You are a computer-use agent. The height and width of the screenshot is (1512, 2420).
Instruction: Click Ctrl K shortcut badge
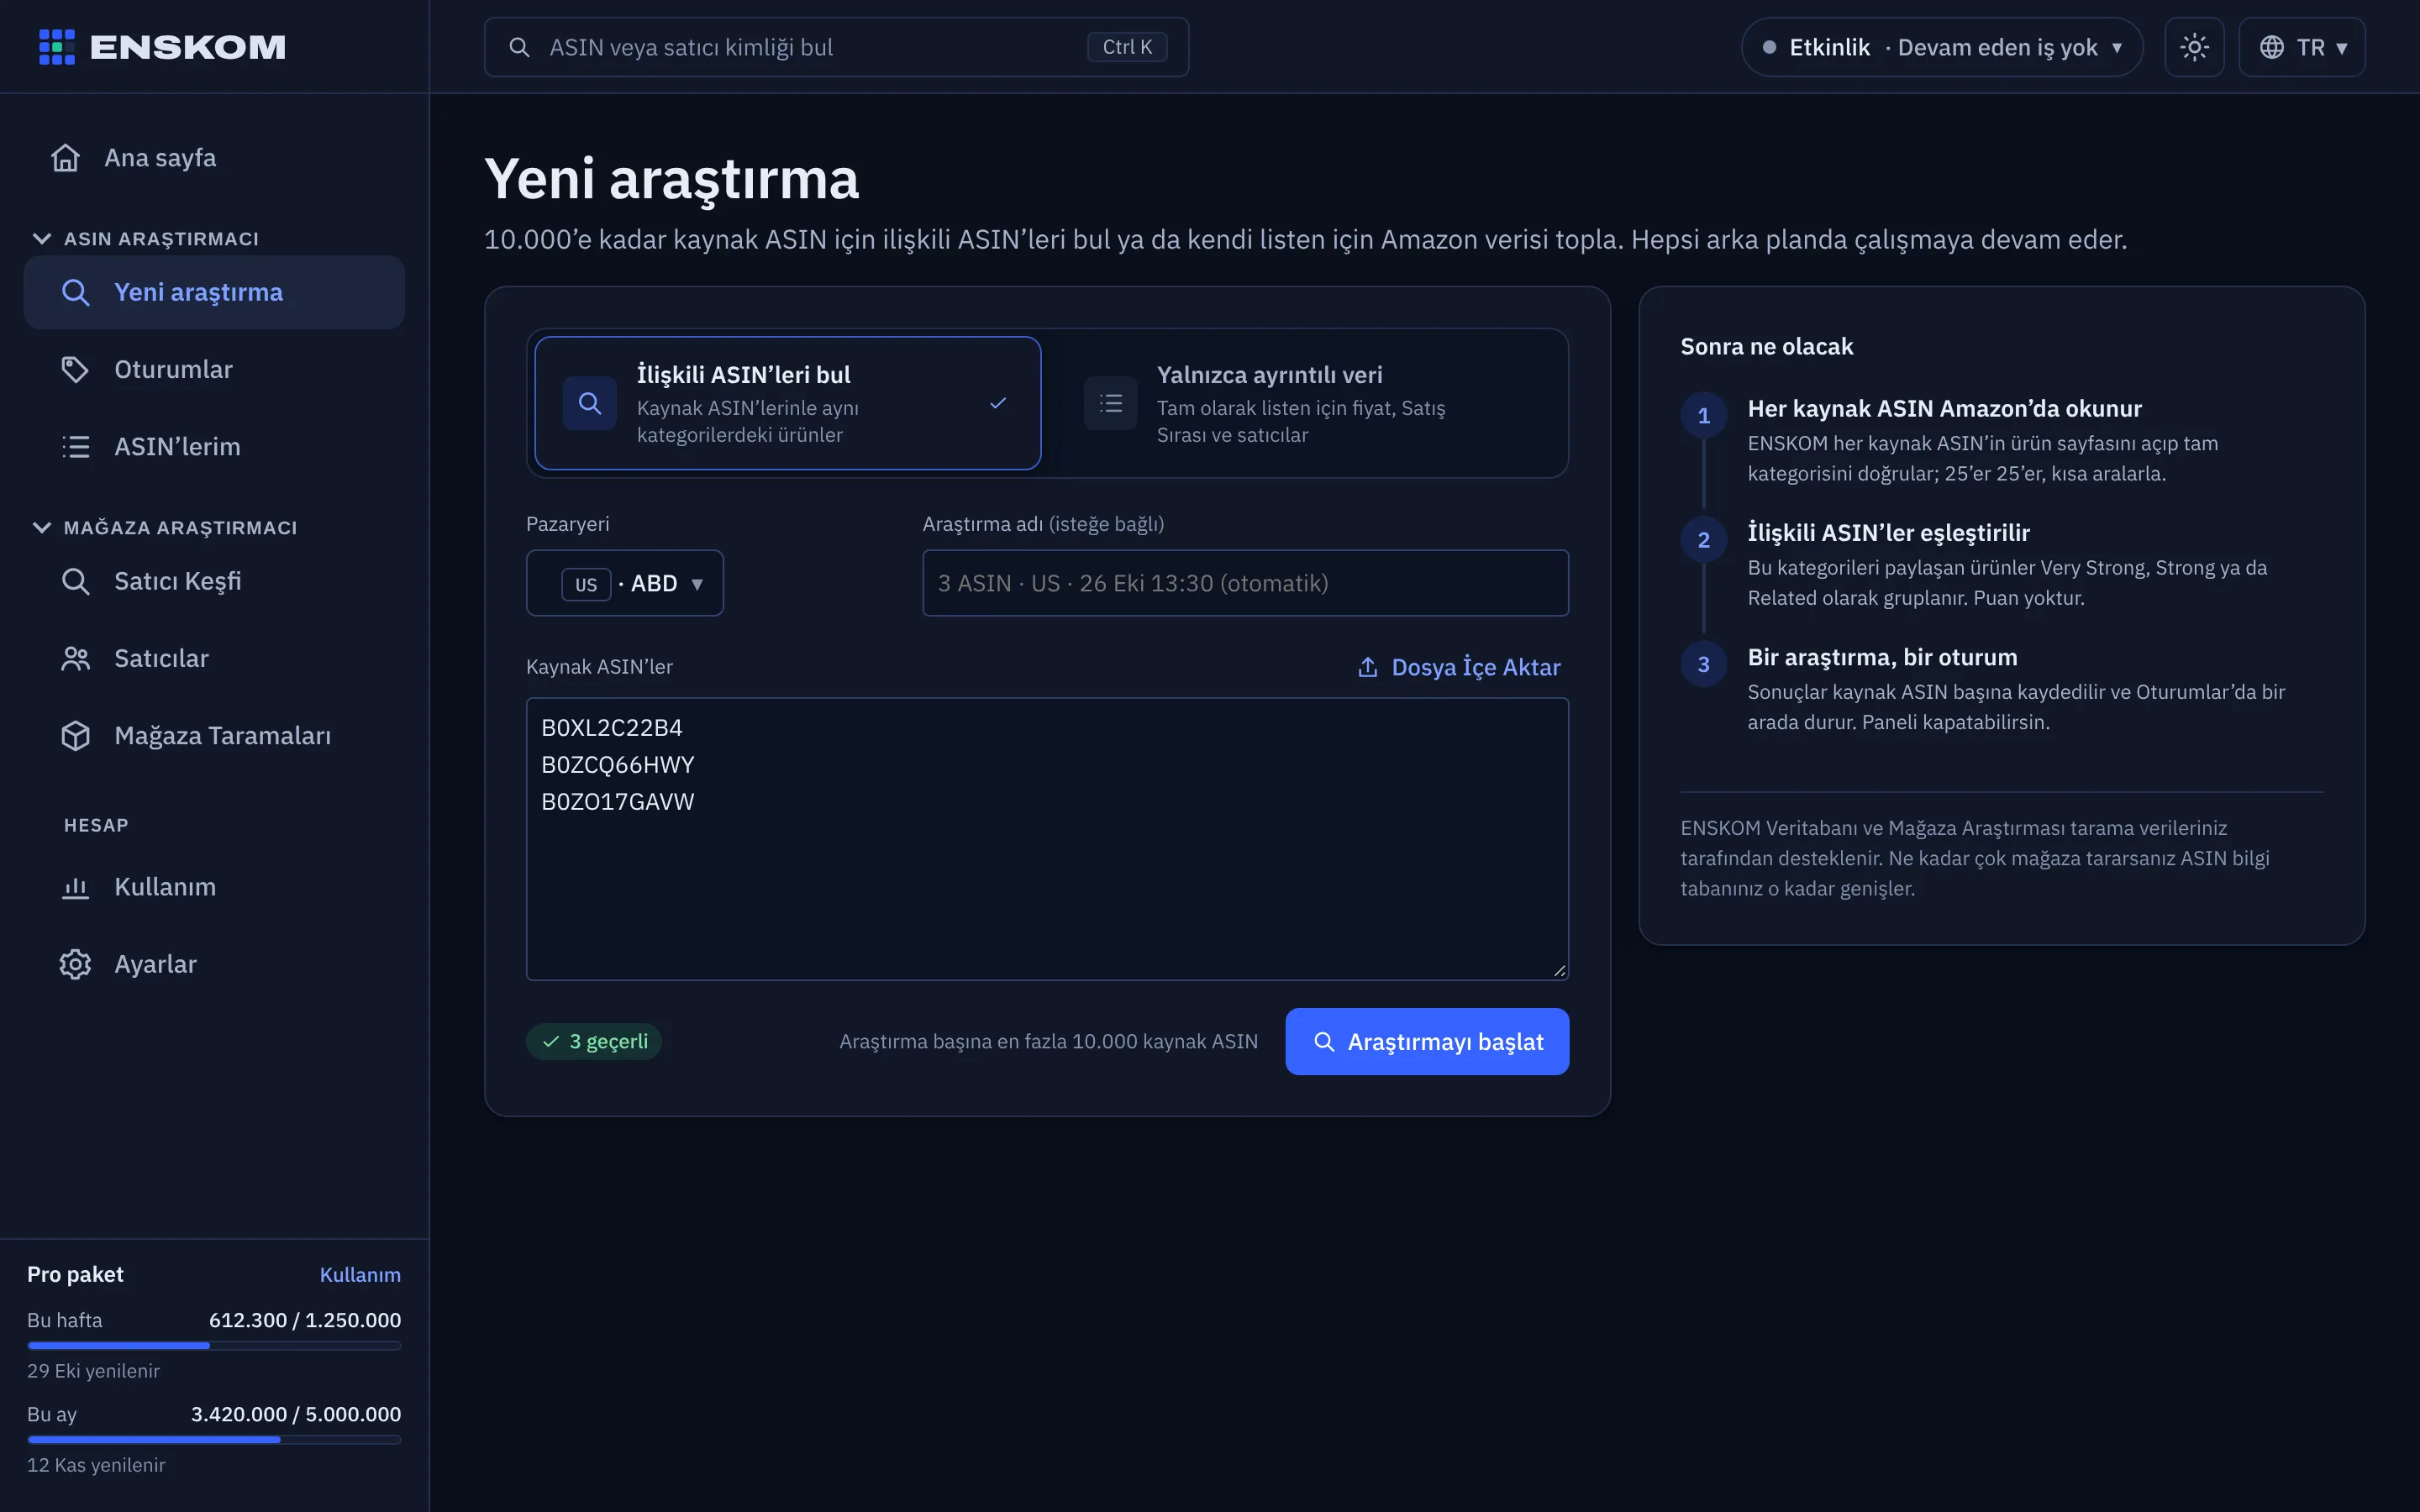click(1127, 47)
